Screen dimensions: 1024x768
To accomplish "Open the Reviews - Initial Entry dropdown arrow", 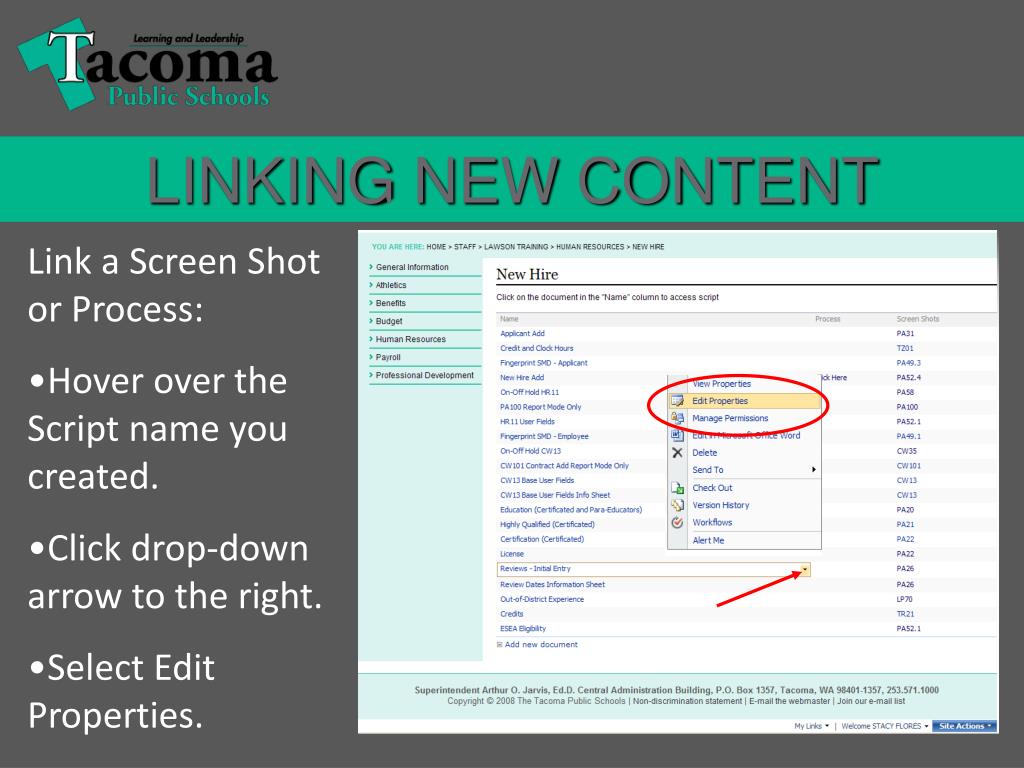I will point(805,569).
